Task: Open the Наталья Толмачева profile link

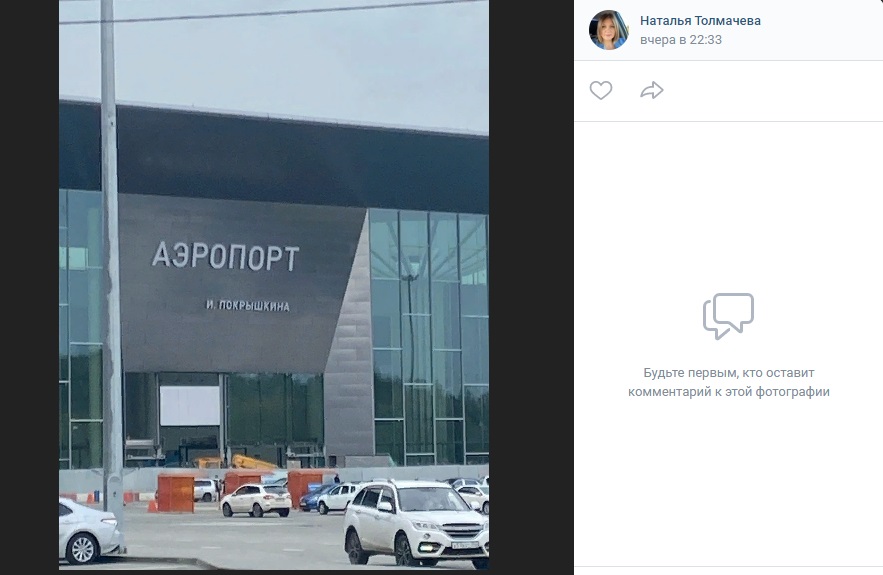Action: pyautogui.click(x=700, y=21)
